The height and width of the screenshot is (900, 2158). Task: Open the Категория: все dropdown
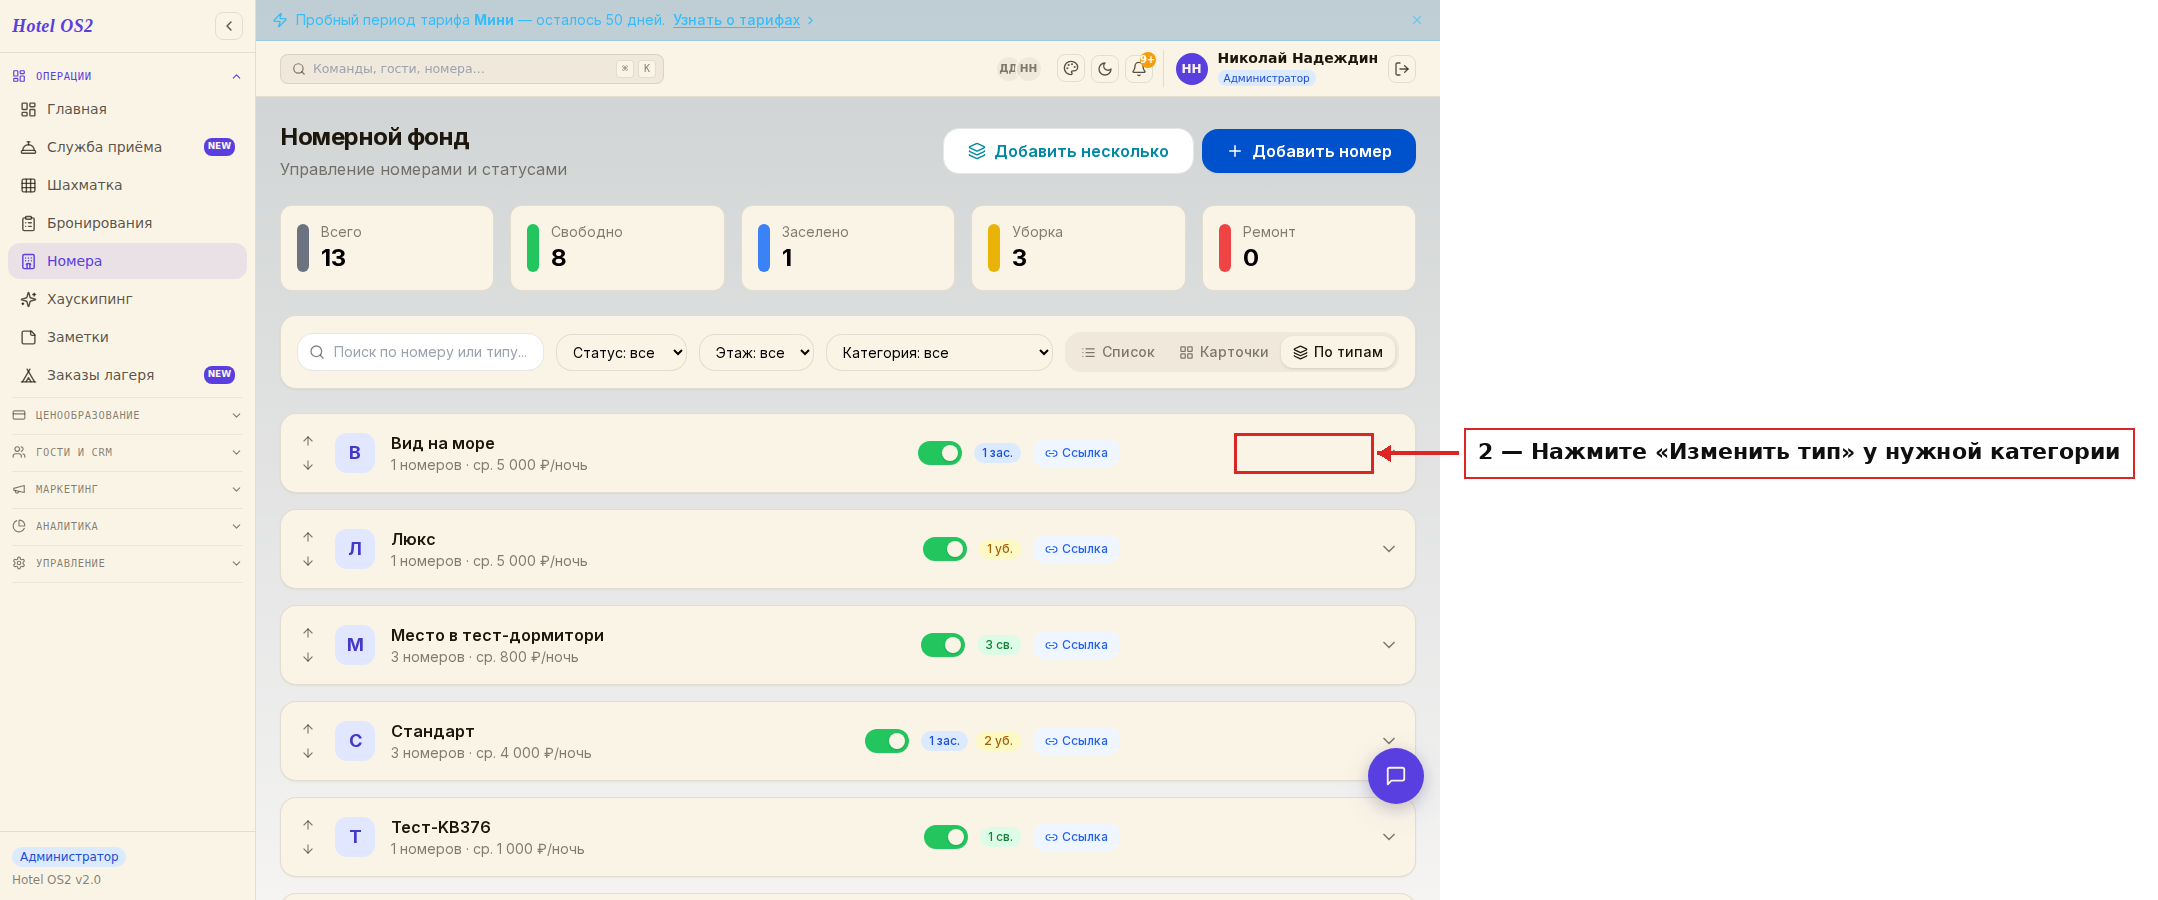click(x=939, y=352)
